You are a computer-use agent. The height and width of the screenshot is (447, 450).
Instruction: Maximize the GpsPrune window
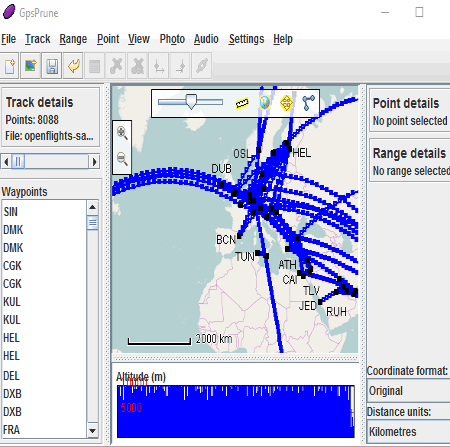(419, 12)
